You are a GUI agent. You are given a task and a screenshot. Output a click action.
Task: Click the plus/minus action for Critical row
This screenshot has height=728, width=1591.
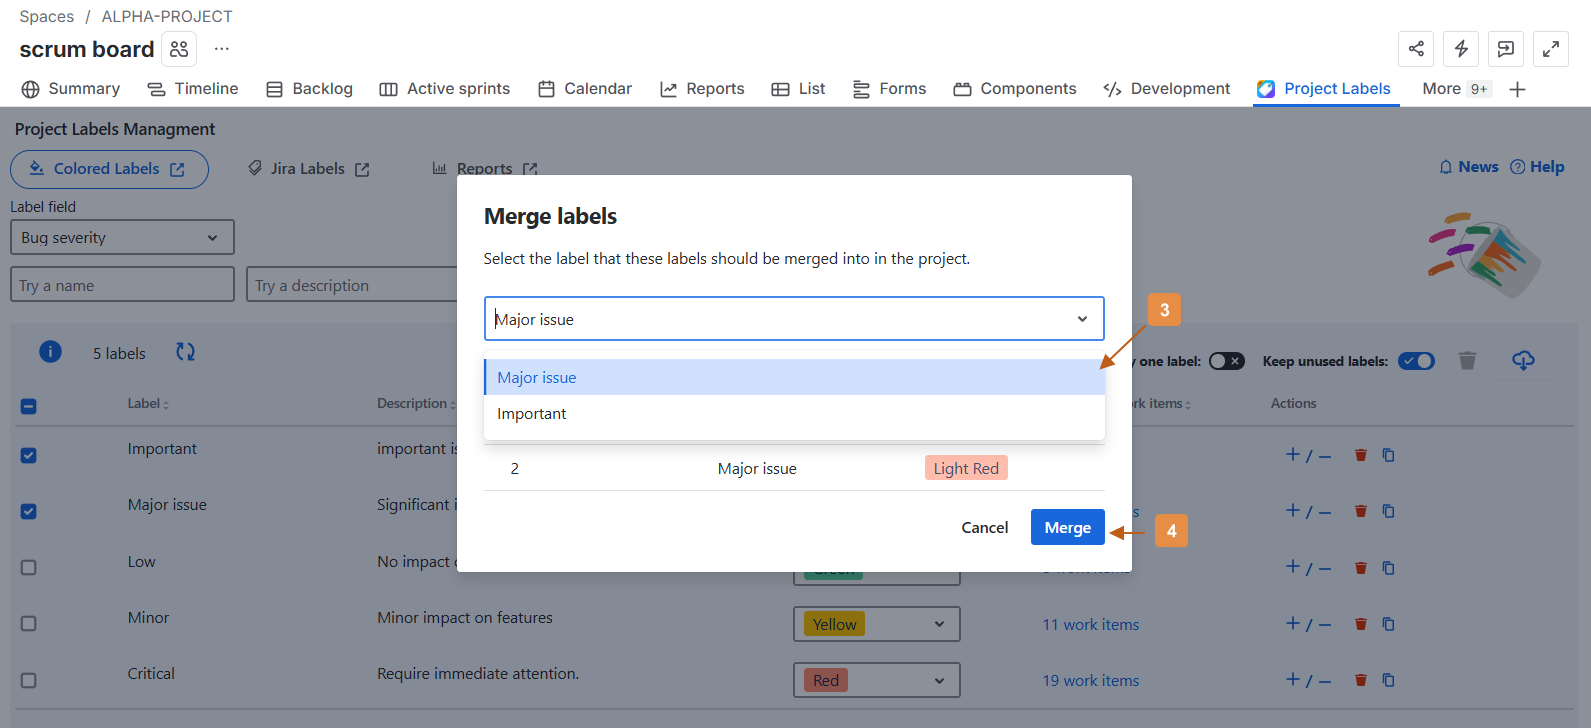(x=1308, y=680)
